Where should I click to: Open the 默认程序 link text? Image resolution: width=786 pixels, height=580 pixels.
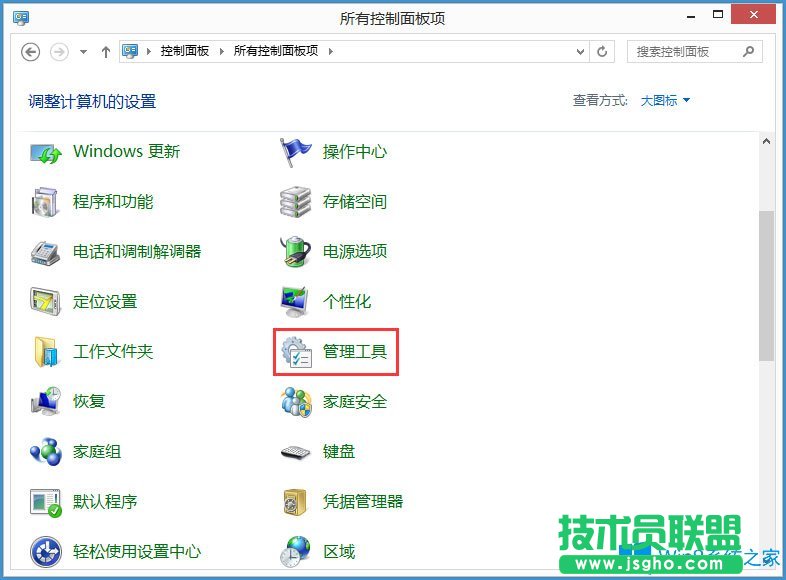(x=105, y=501)
